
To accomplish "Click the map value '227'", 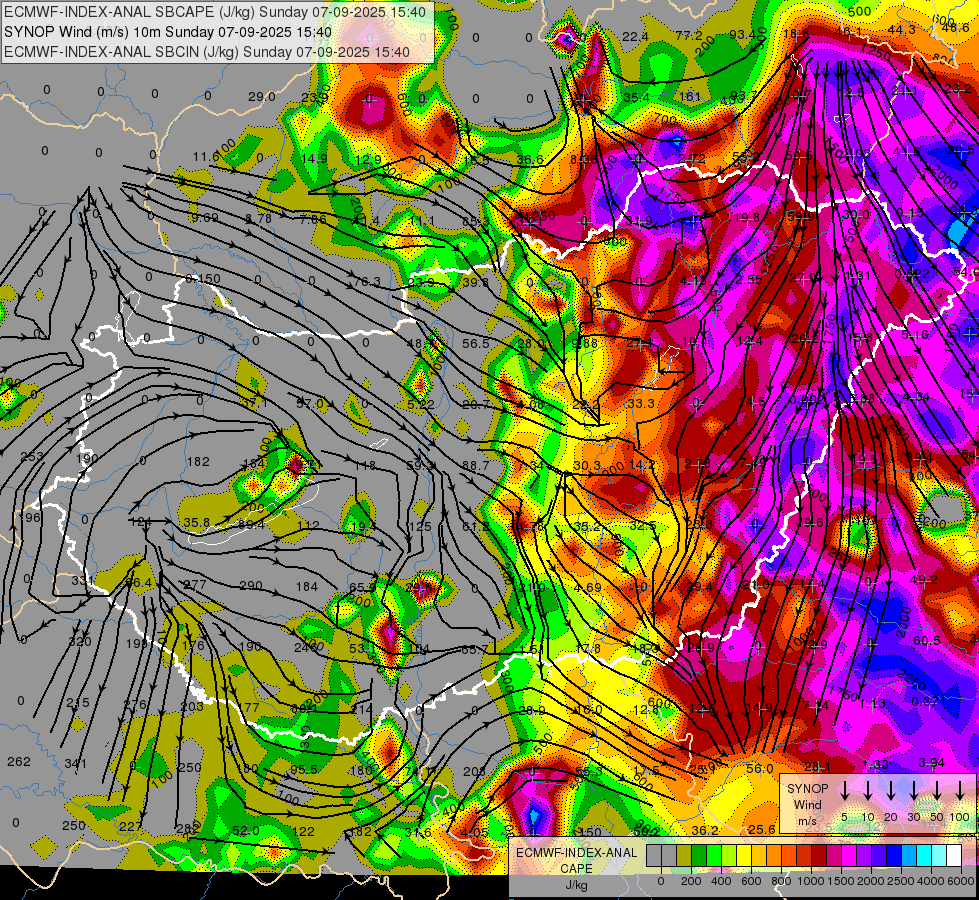I will pyautogui.click(x=130, y=826).
